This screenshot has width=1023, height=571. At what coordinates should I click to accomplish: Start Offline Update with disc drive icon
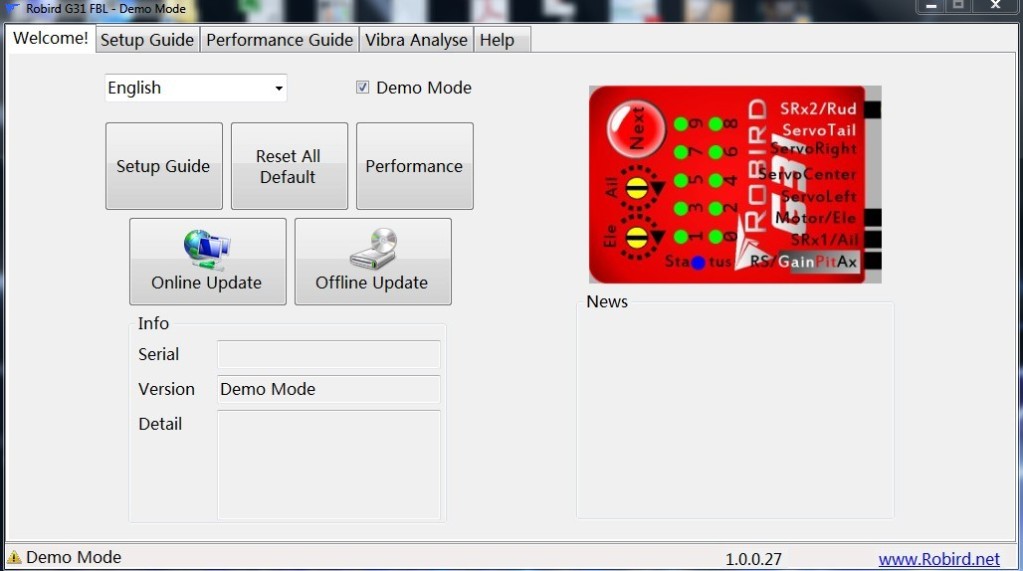[x=373, y=262]
